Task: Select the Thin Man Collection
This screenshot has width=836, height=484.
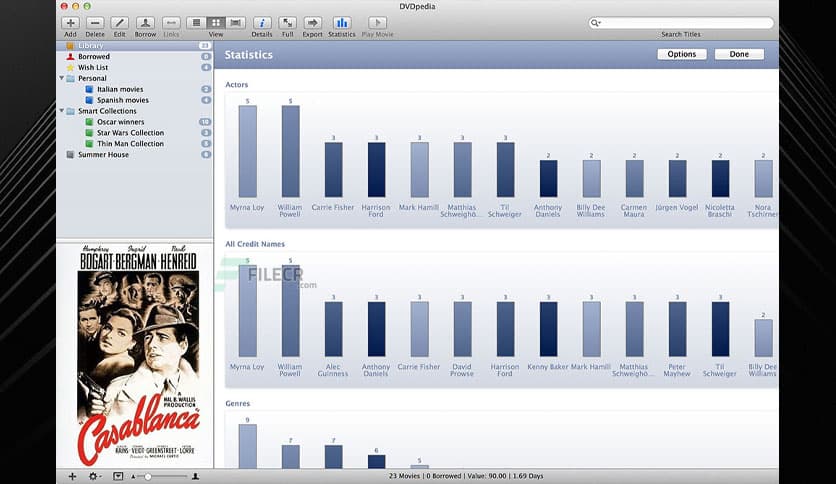Action: [134, 144]
